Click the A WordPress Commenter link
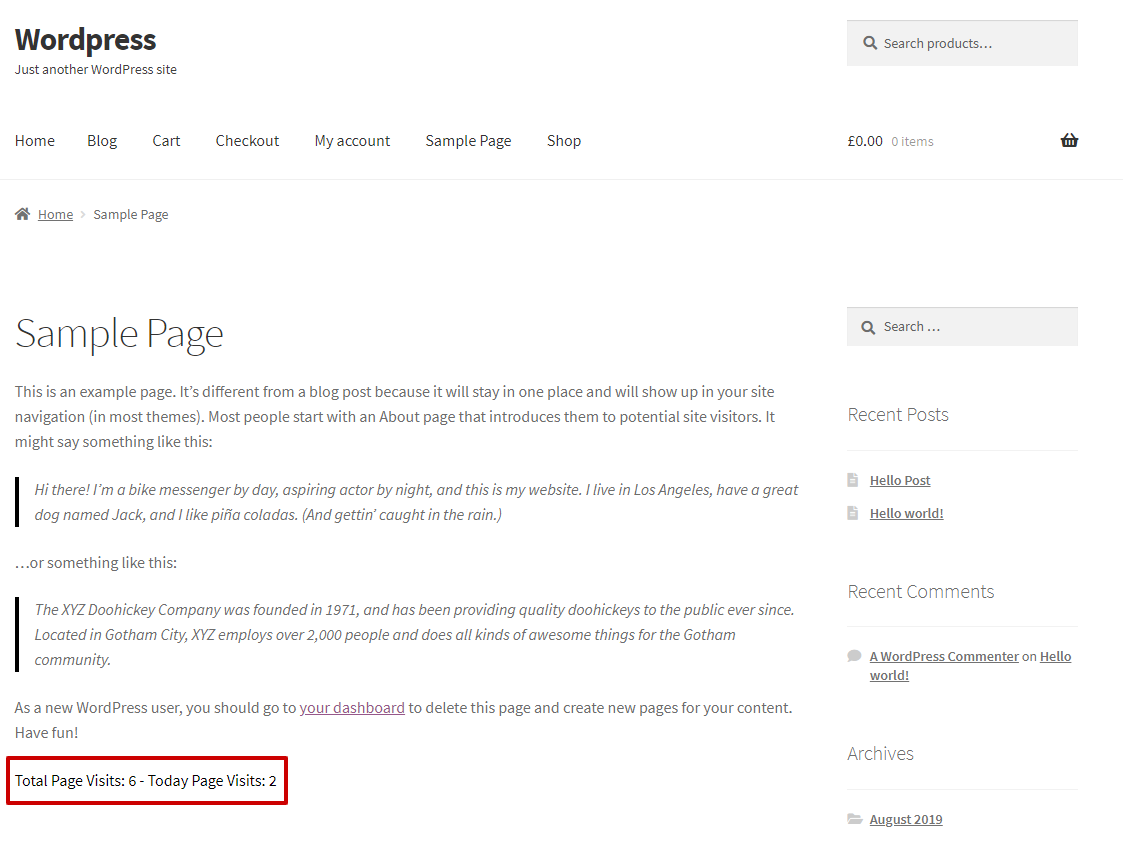The width and height of the screenshot is (1123, 849). point(944,656)
